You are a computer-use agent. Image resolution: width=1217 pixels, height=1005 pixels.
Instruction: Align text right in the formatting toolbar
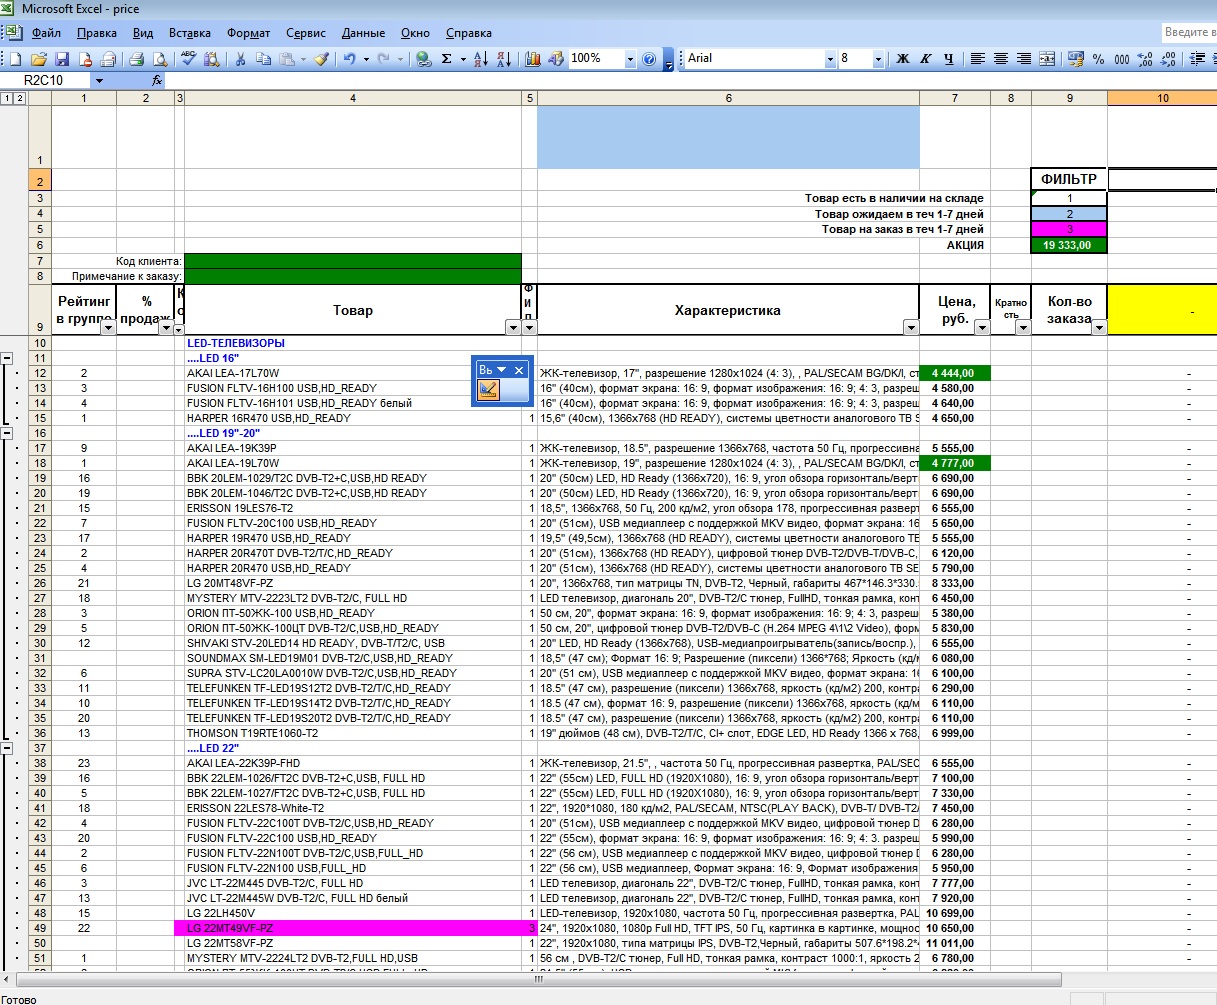pos(1024,59)
